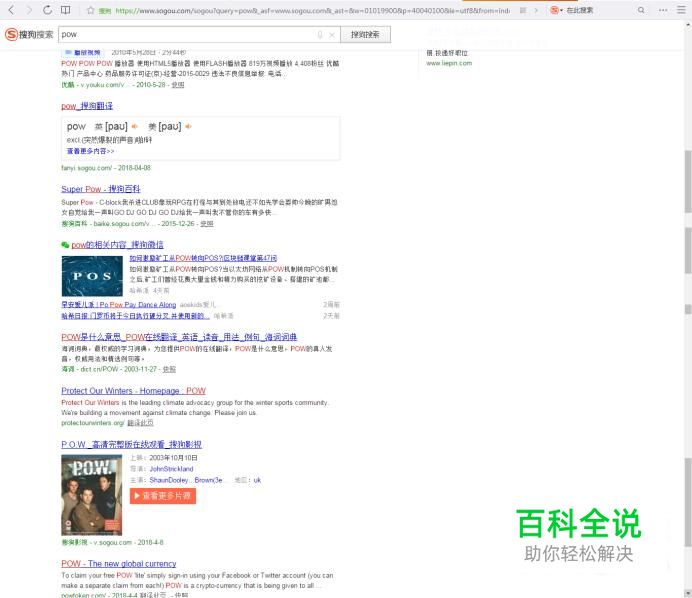This screenshot has width=692, height=598.
Task: Click the view more content link in translation box
Action: (90, 151)
